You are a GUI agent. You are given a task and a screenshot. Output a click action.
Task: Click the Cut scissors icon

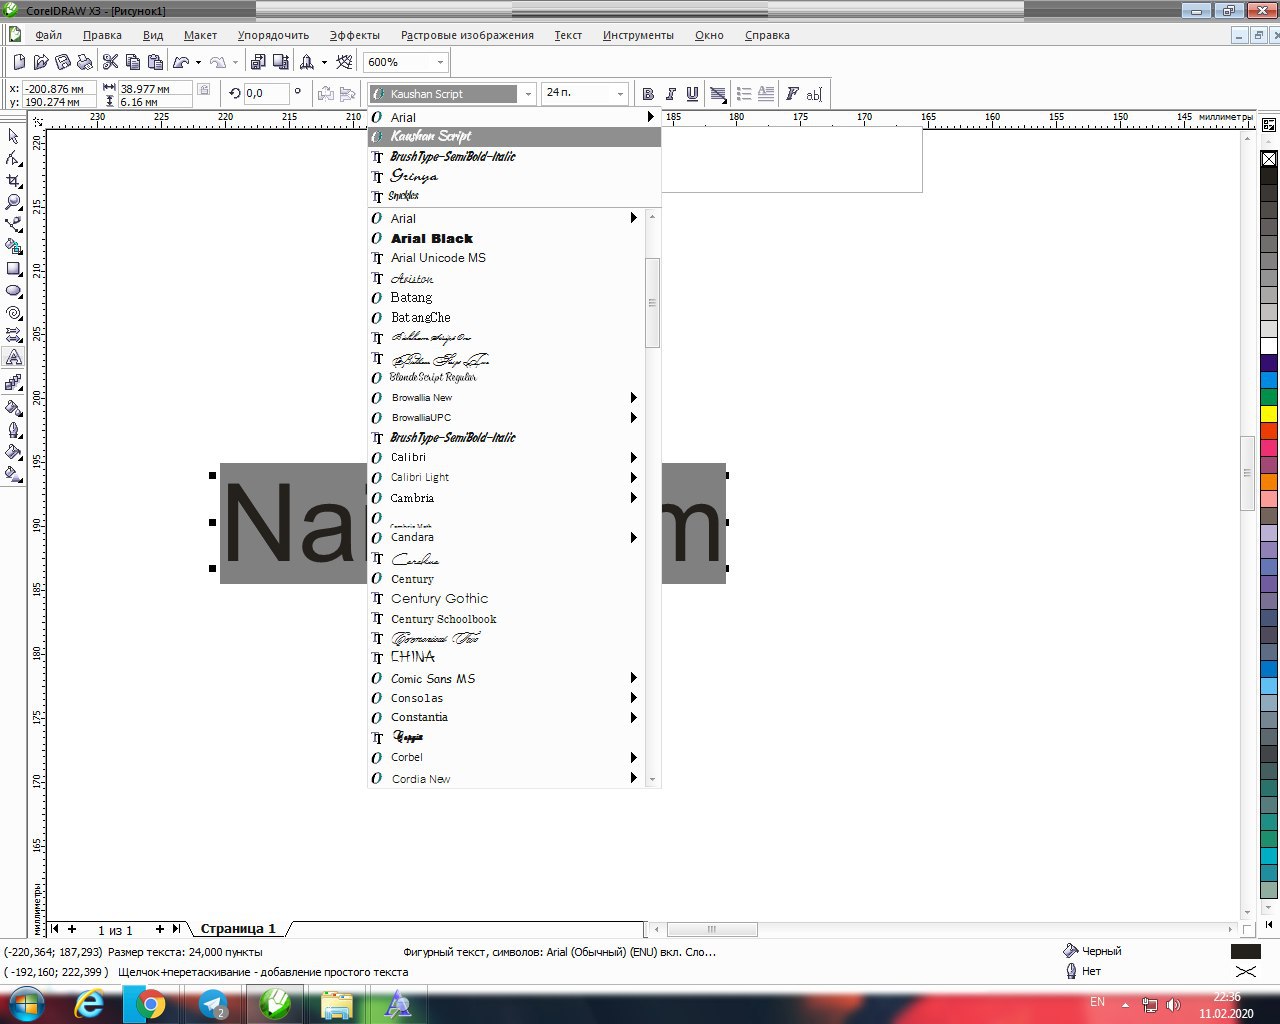(111, 62)
